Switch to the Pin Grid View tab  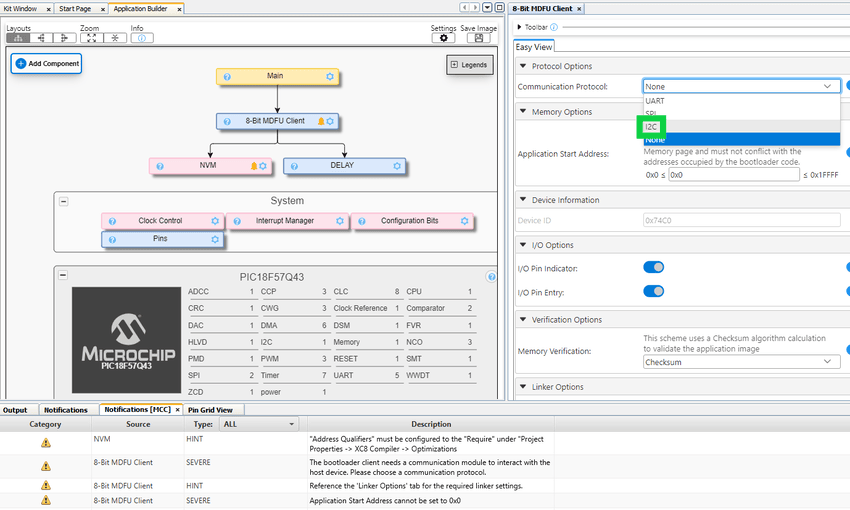point(211,410)
